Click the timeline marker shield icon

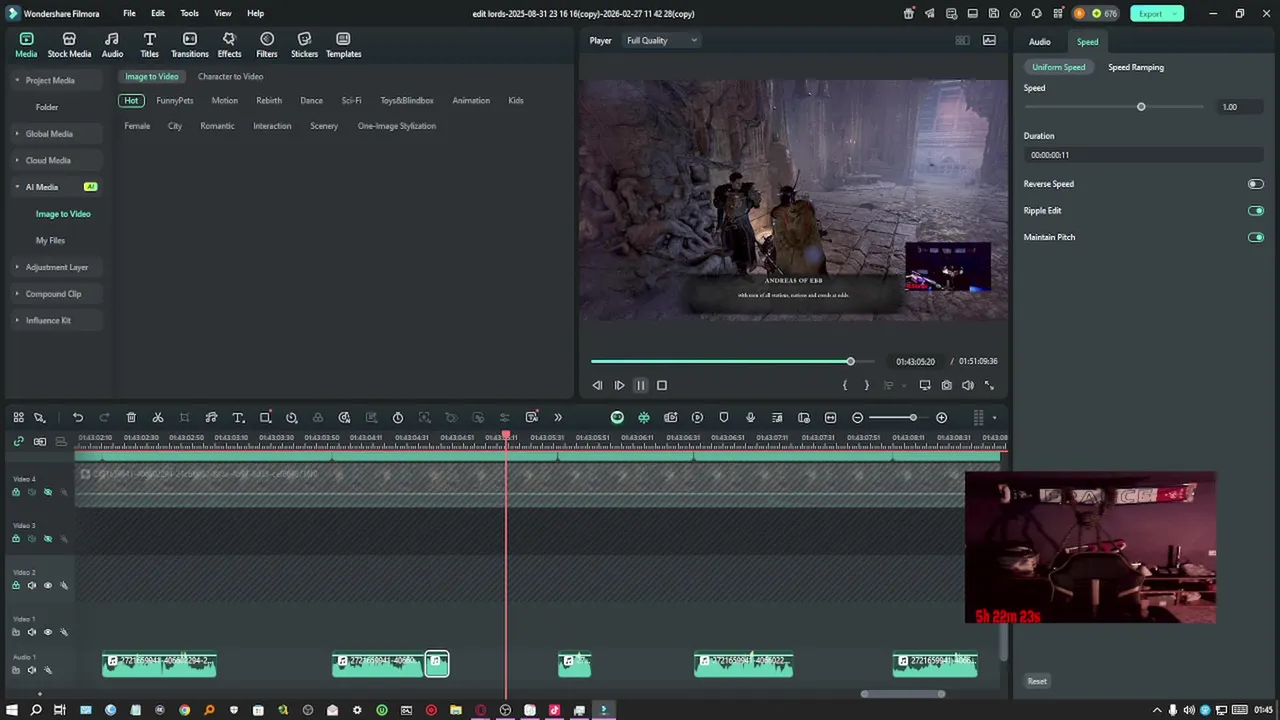point(724,417)
